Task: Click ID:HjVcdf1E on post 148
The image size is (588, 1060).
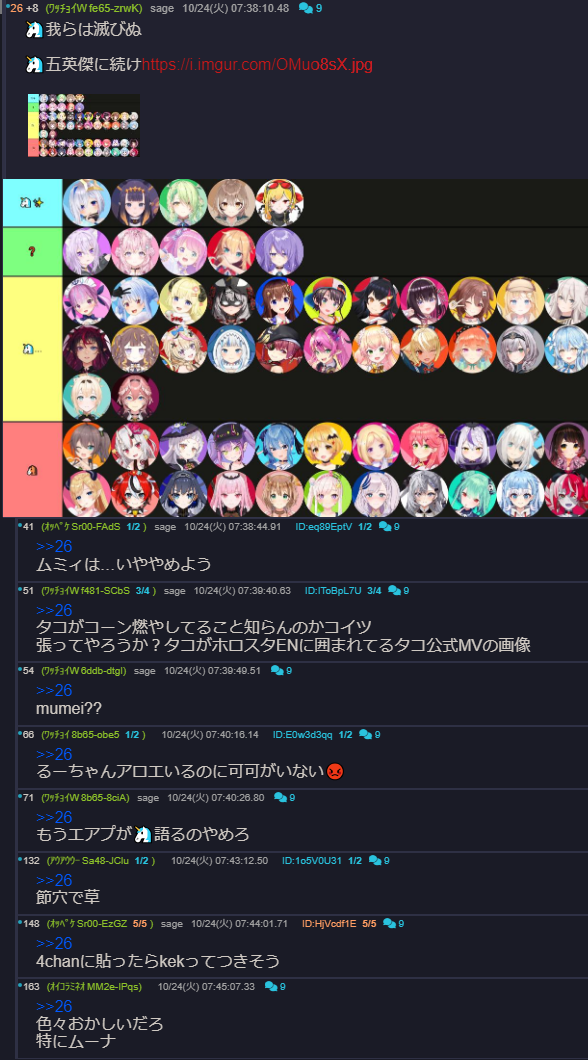Action: click(329, 923)
